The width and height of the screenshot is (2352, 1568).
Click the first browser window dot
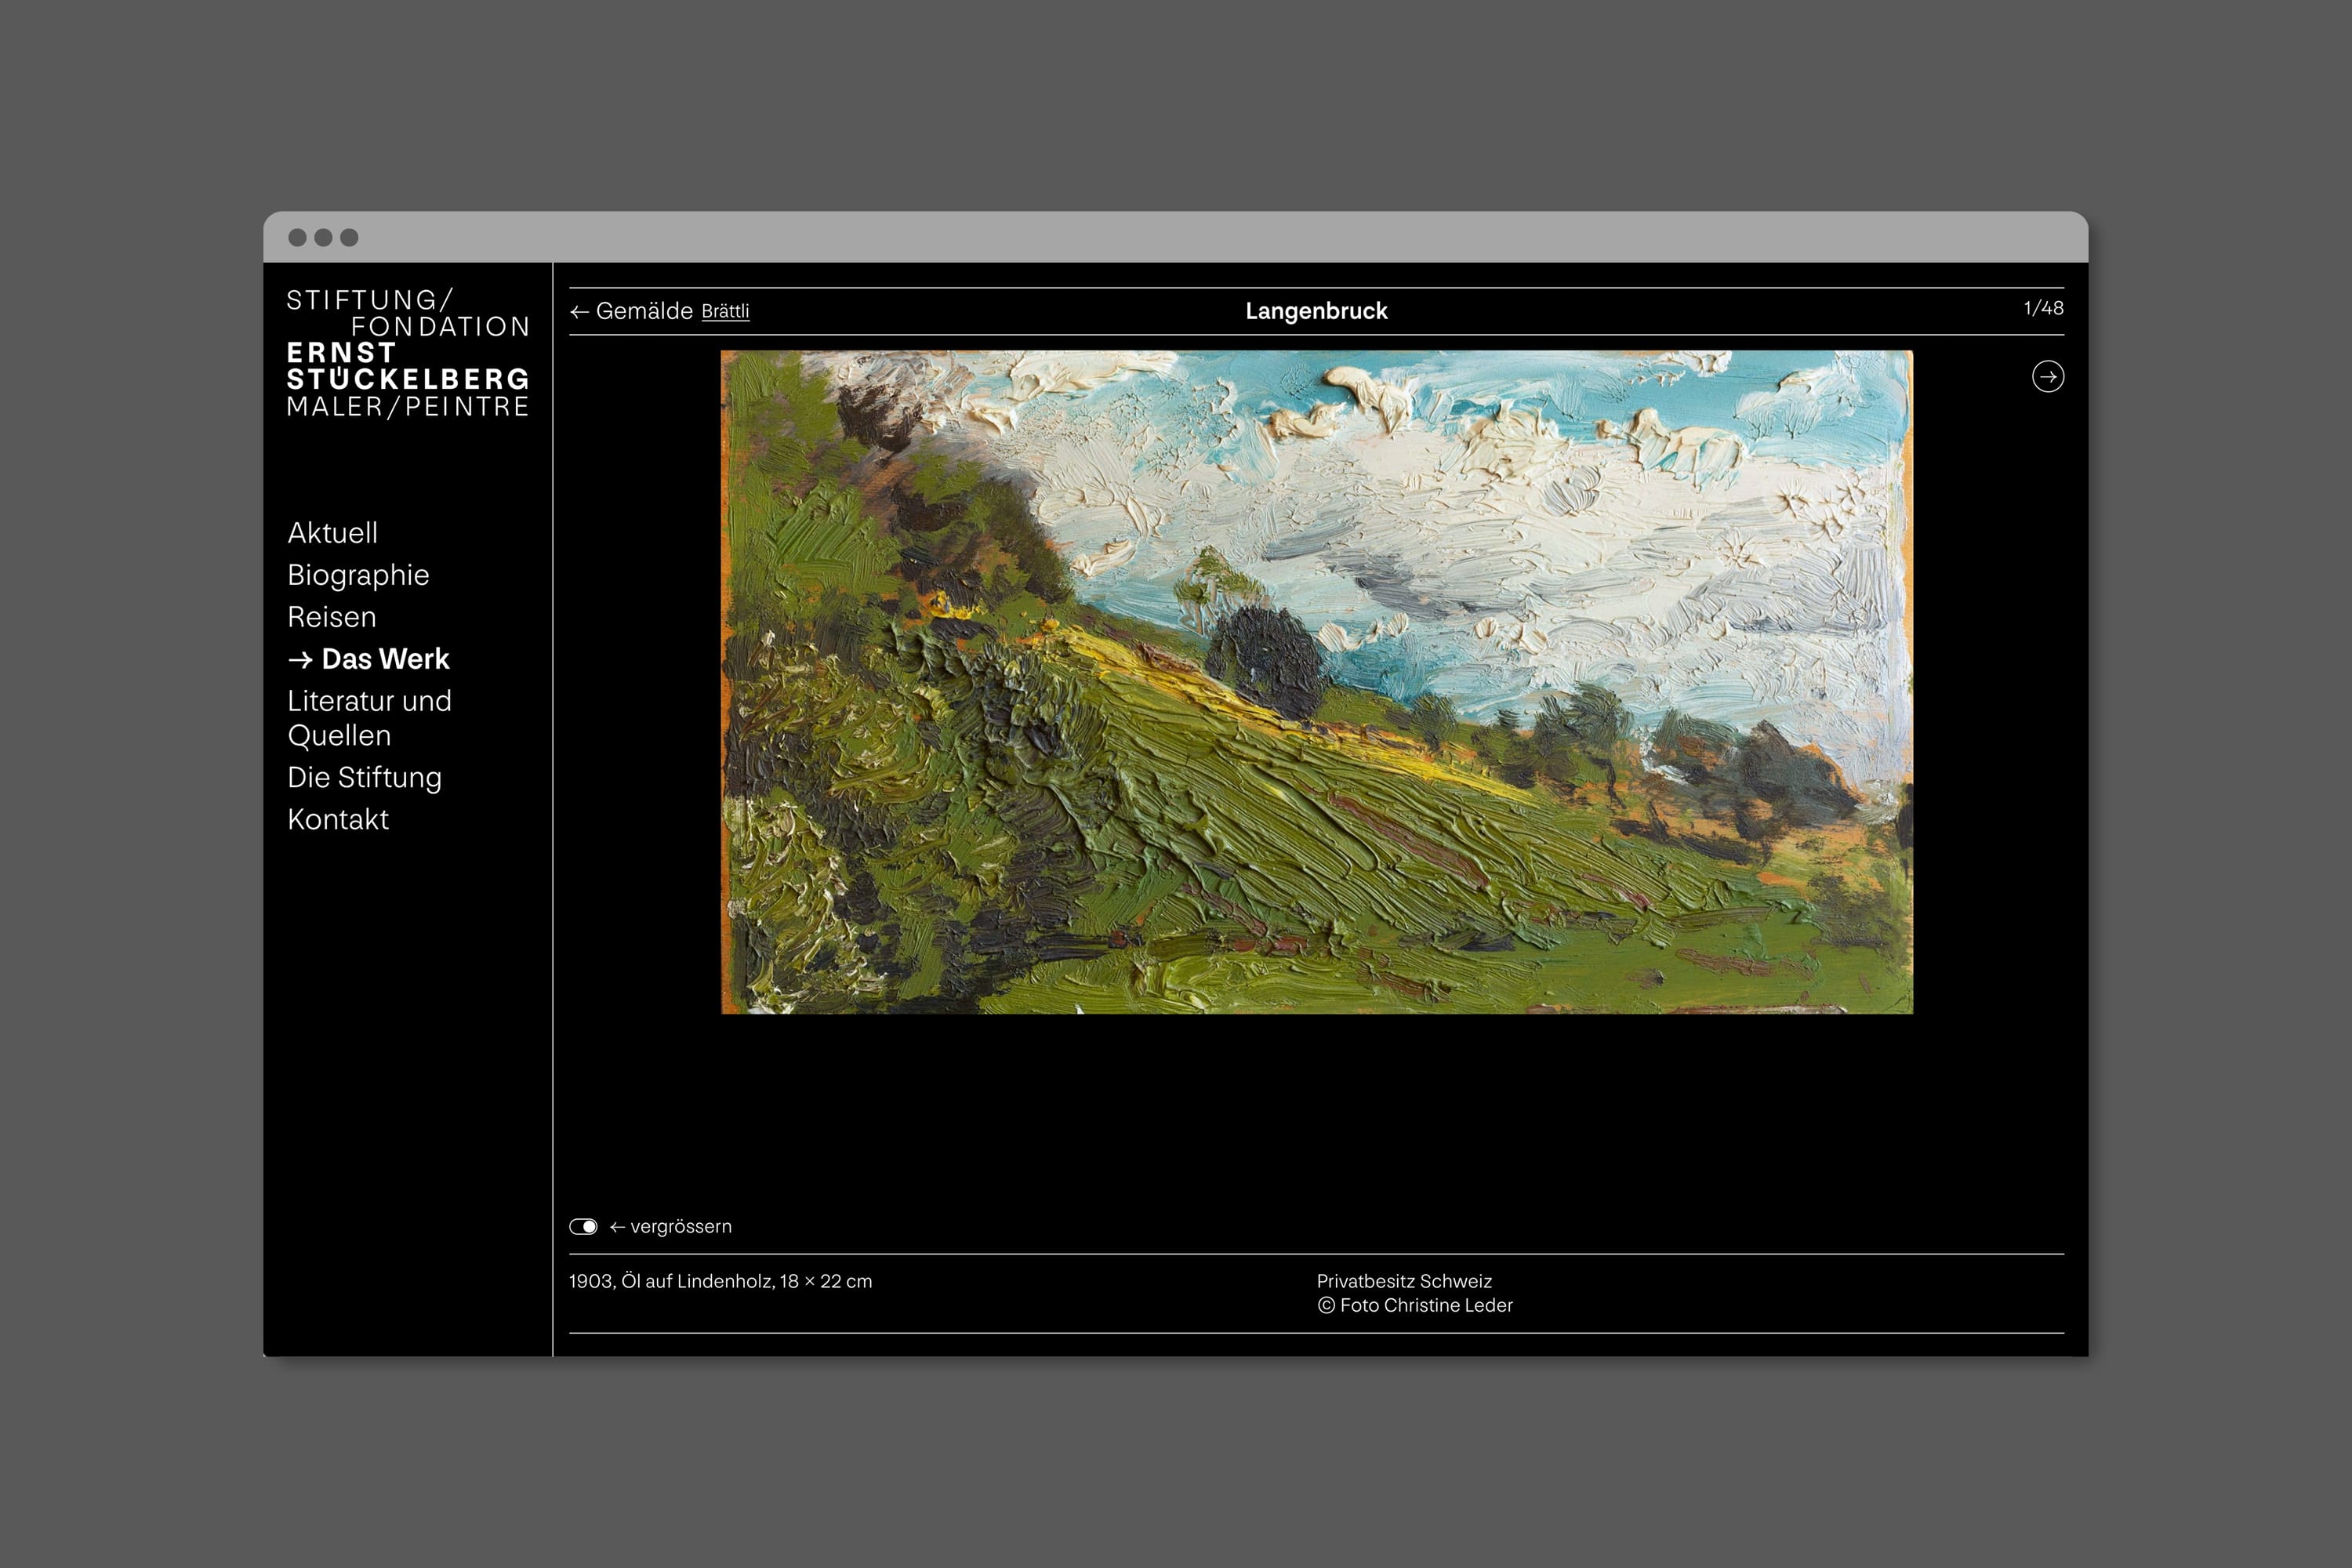297,237
